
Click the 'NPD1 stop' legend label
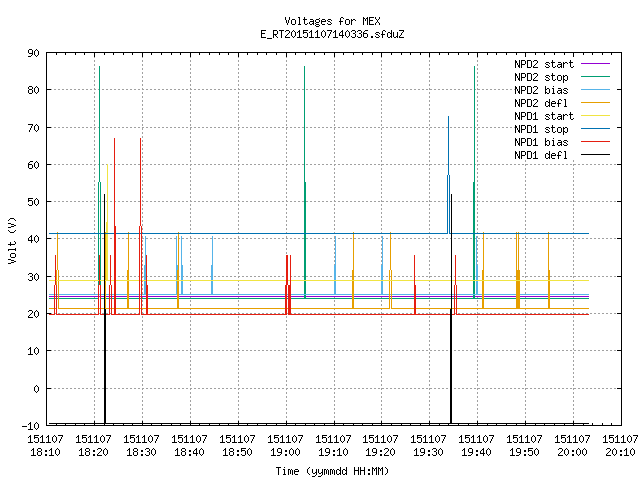[541, 129]
